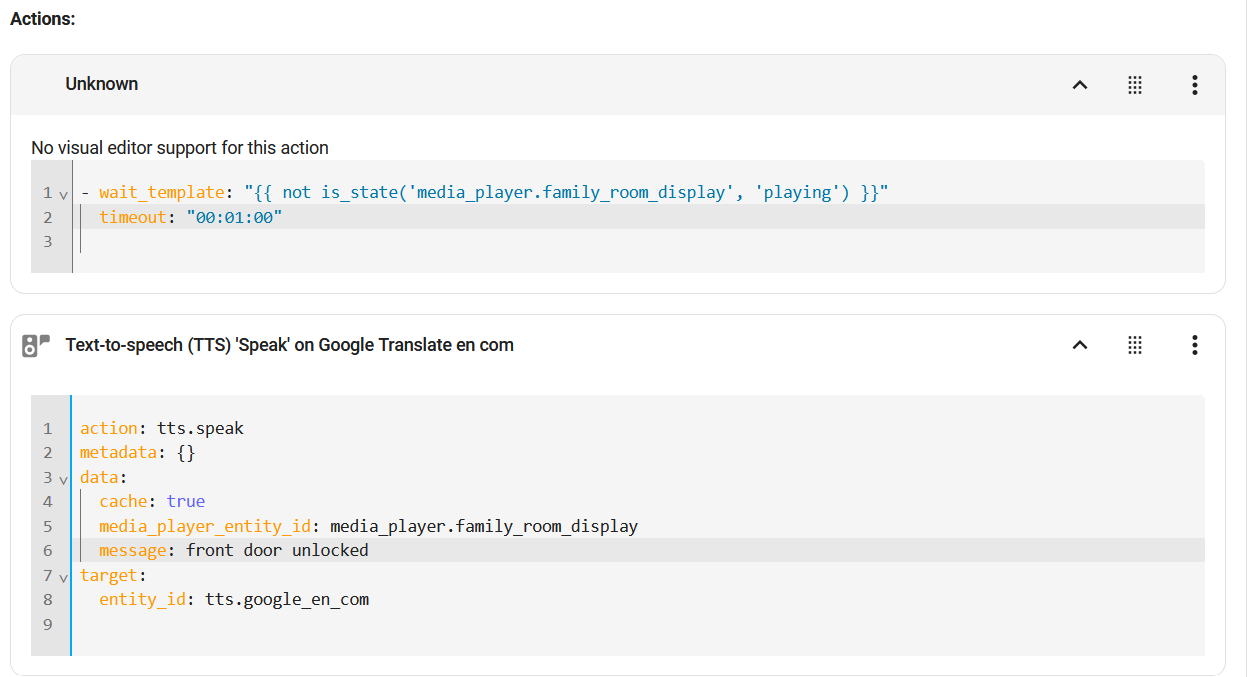Open the Unknown action overflow menu
1248x677 pixels.
click(x=1194, y=85)
